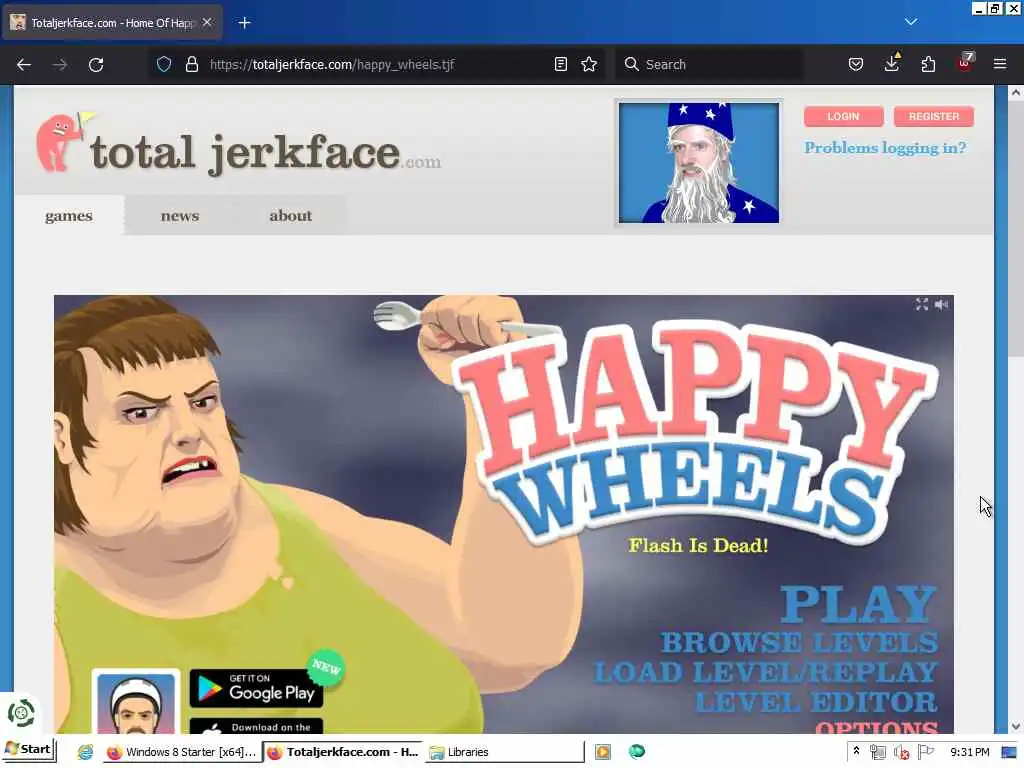
Task: Click the Flash Is Dead! text
Action: pos(698,545)
